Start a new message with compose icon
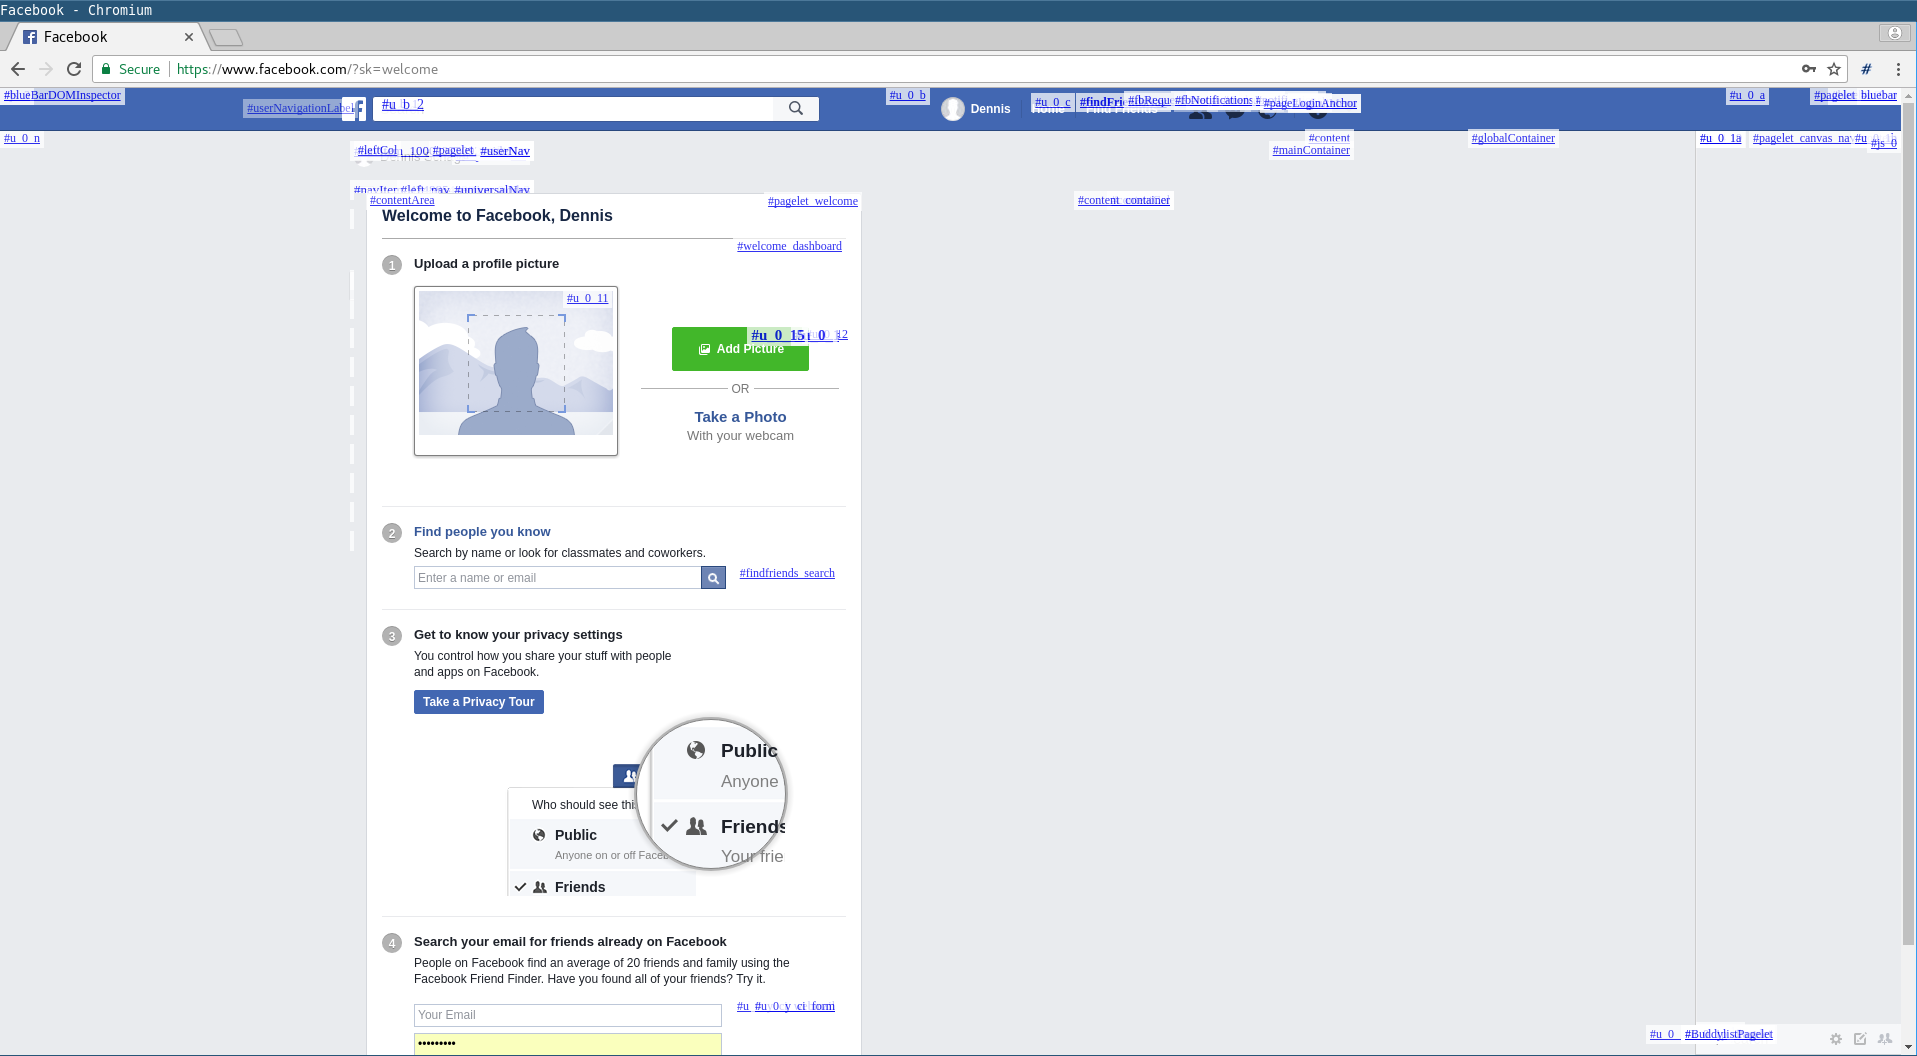 [1860, 1039]
